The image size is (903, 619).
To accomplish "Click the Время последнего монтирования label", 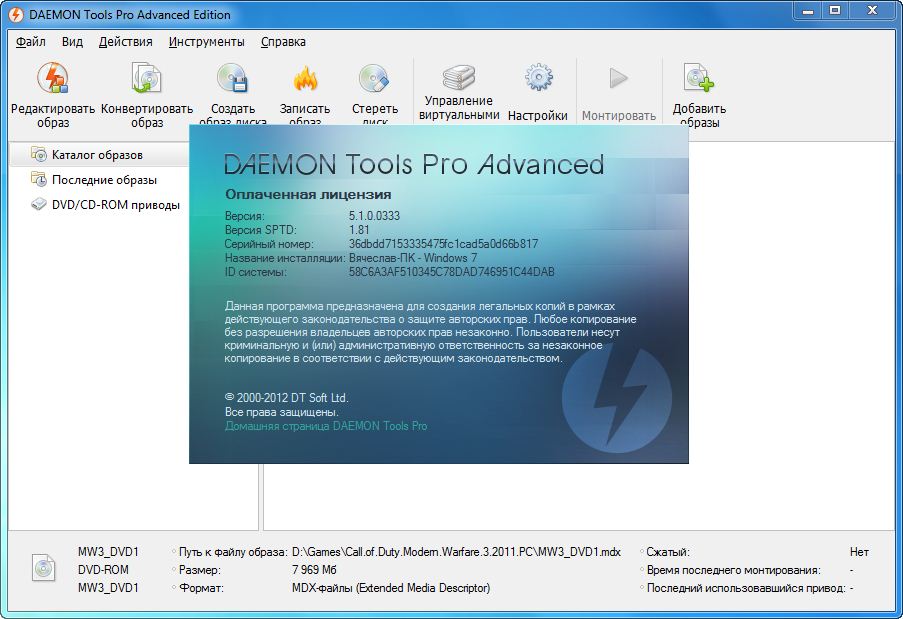I will [x=734, y=570].
